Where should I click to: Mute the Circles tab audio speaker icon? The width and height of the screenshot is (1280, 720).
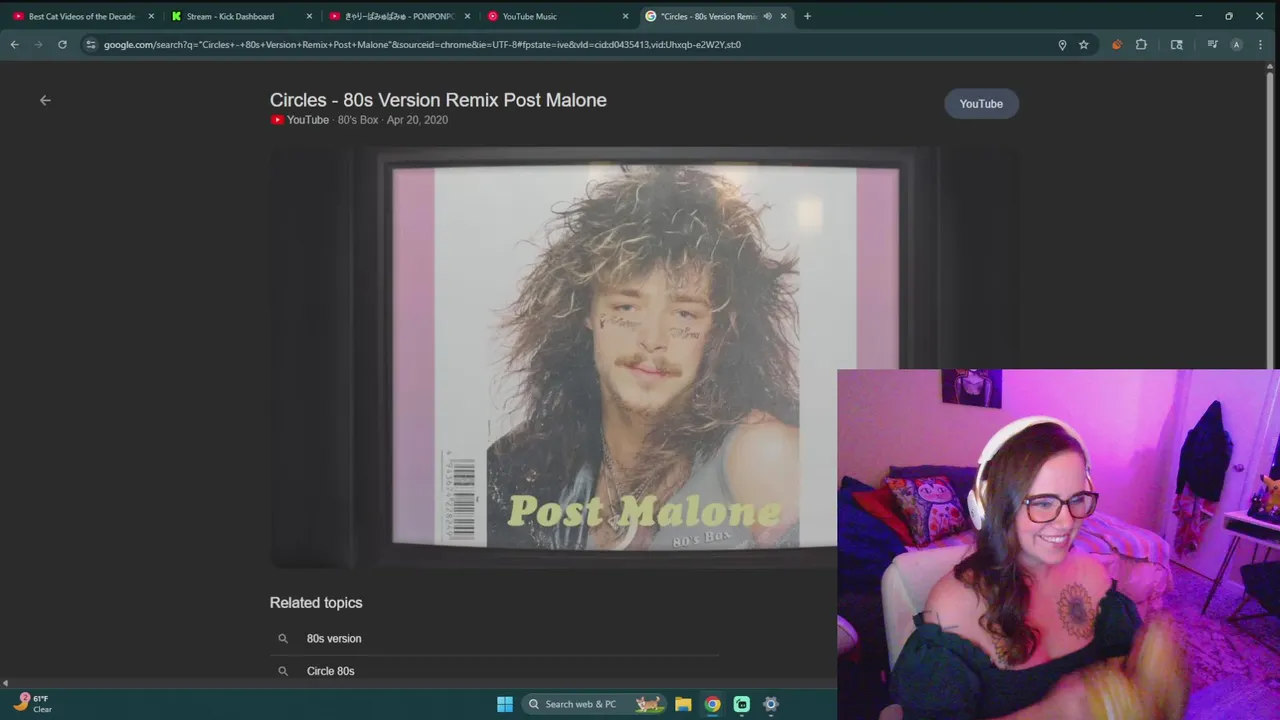click(767, 16)
